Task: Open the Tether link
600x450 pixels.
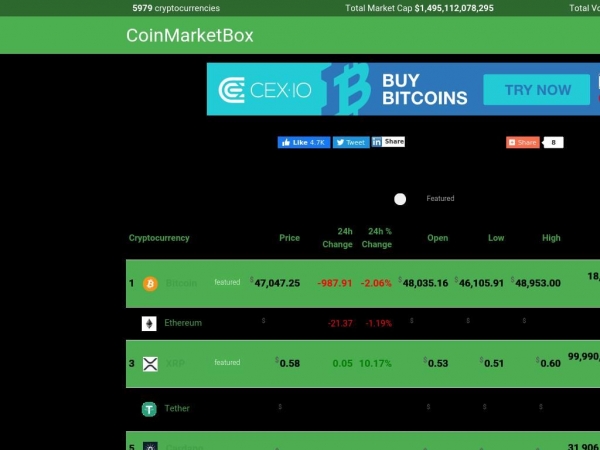Action: (177, 408)
